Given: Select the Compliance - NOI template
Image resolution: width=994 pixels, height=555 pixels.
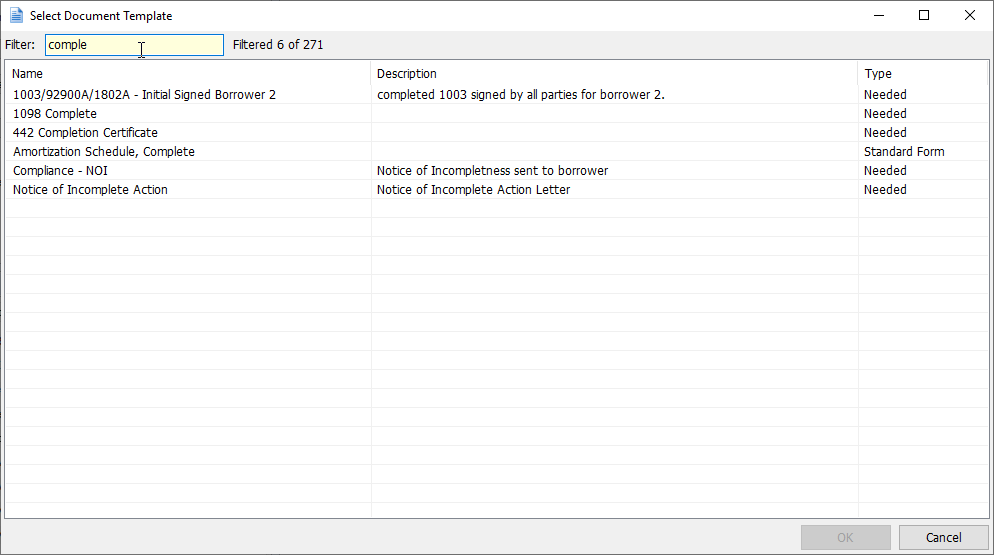Looking at the screenshot, I should 496,171.
